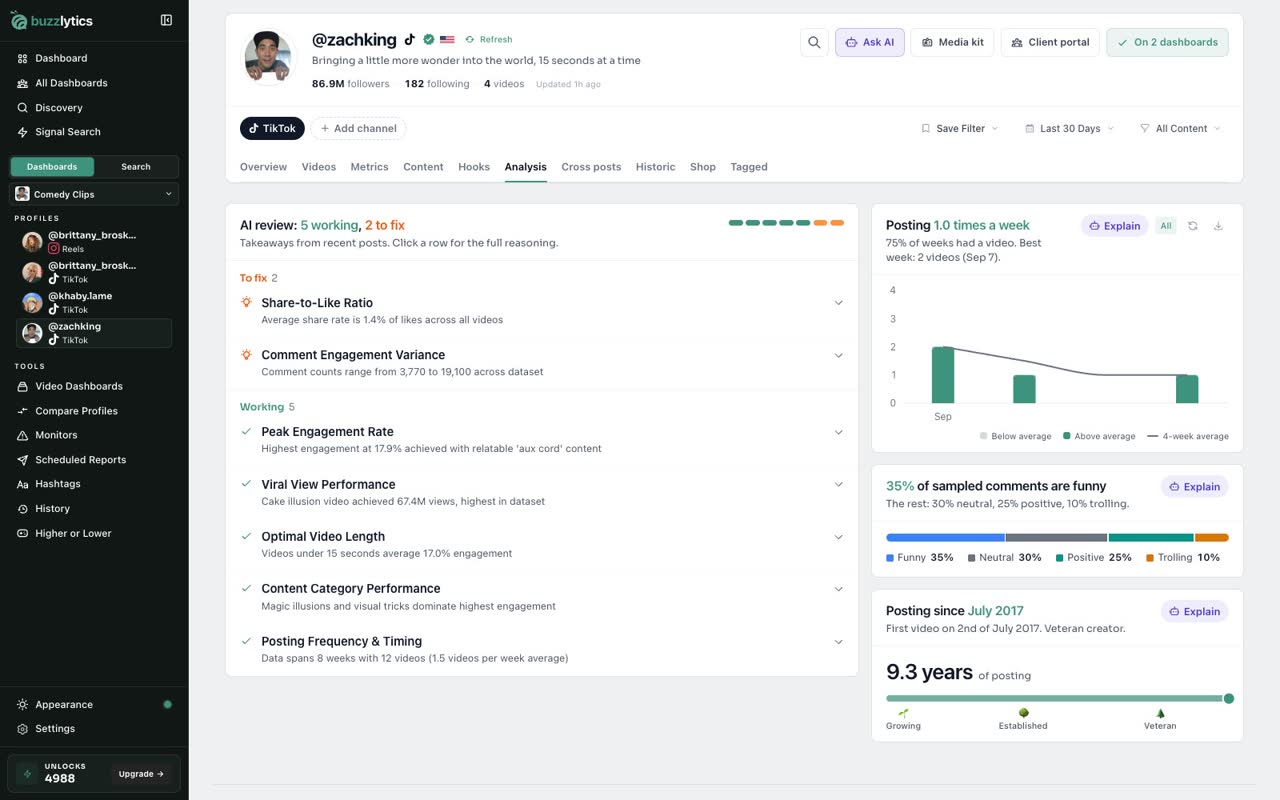Open the Media kit

[x=953, y=42]
